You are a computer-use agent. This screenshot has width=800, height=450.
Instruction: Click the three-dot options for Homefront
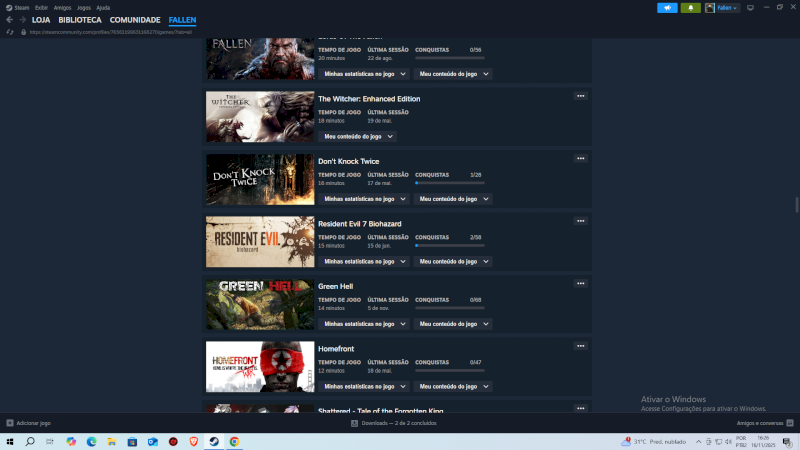click(x=580, y=346)
